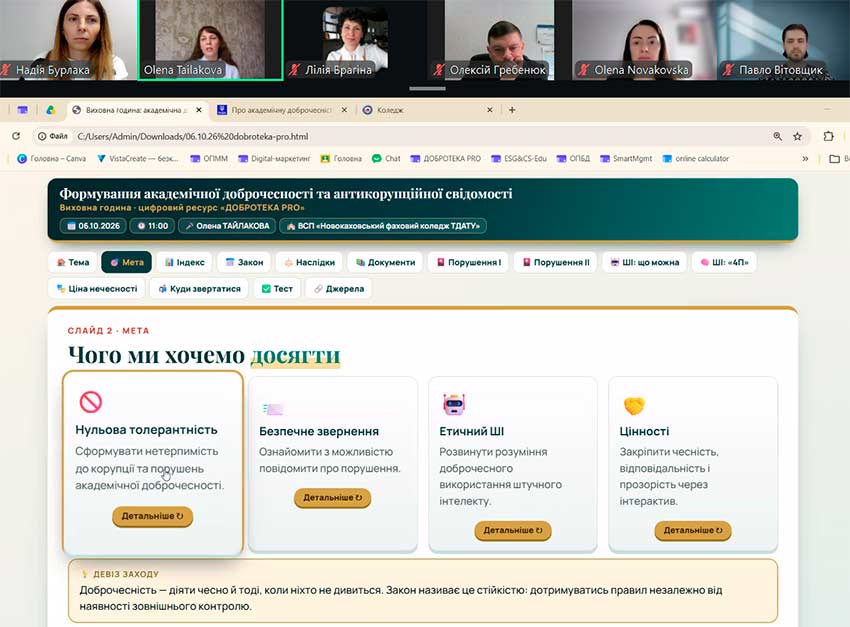Select the Джерела navigation tab
Screen dimensions: 850x627
339,288
